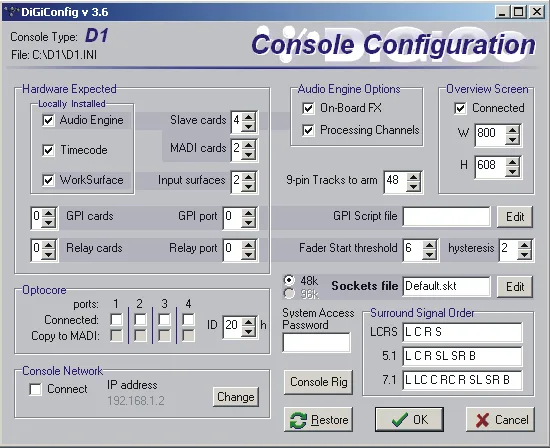
Task: Click the Overview width 800 field
Action: (x=491, y=135)
